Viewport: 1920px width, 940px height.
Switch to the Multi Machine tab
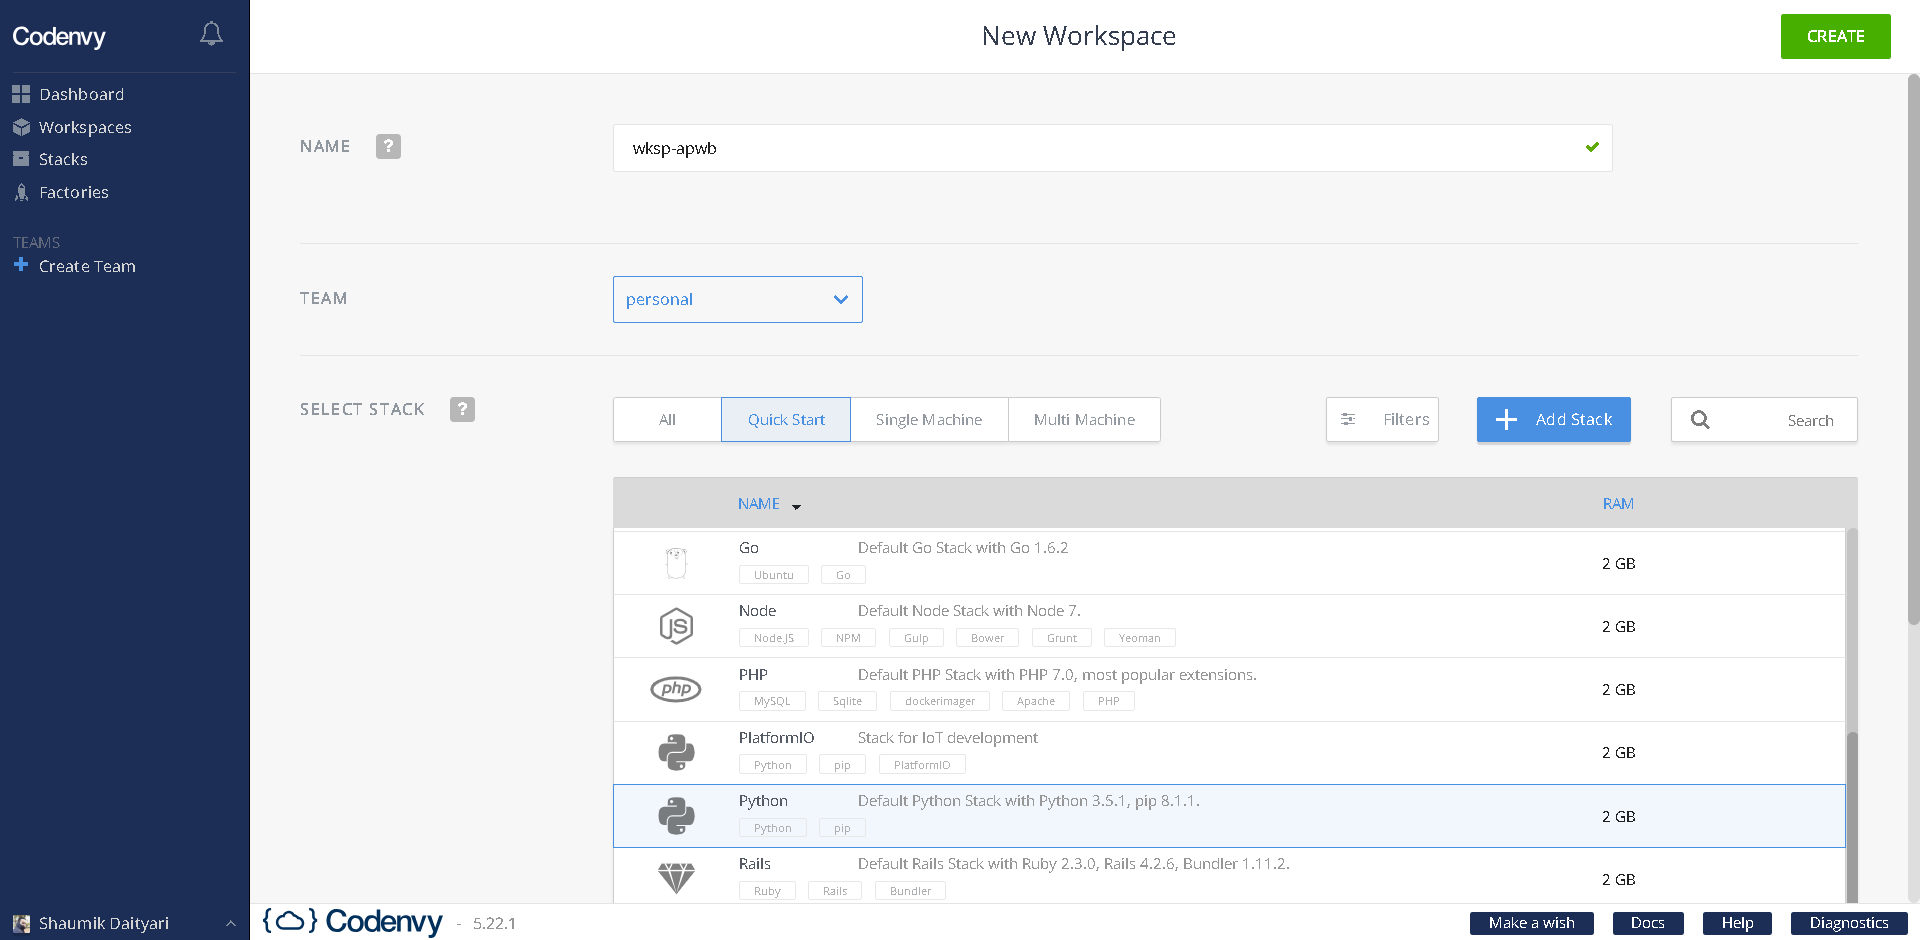[1084, 419]
